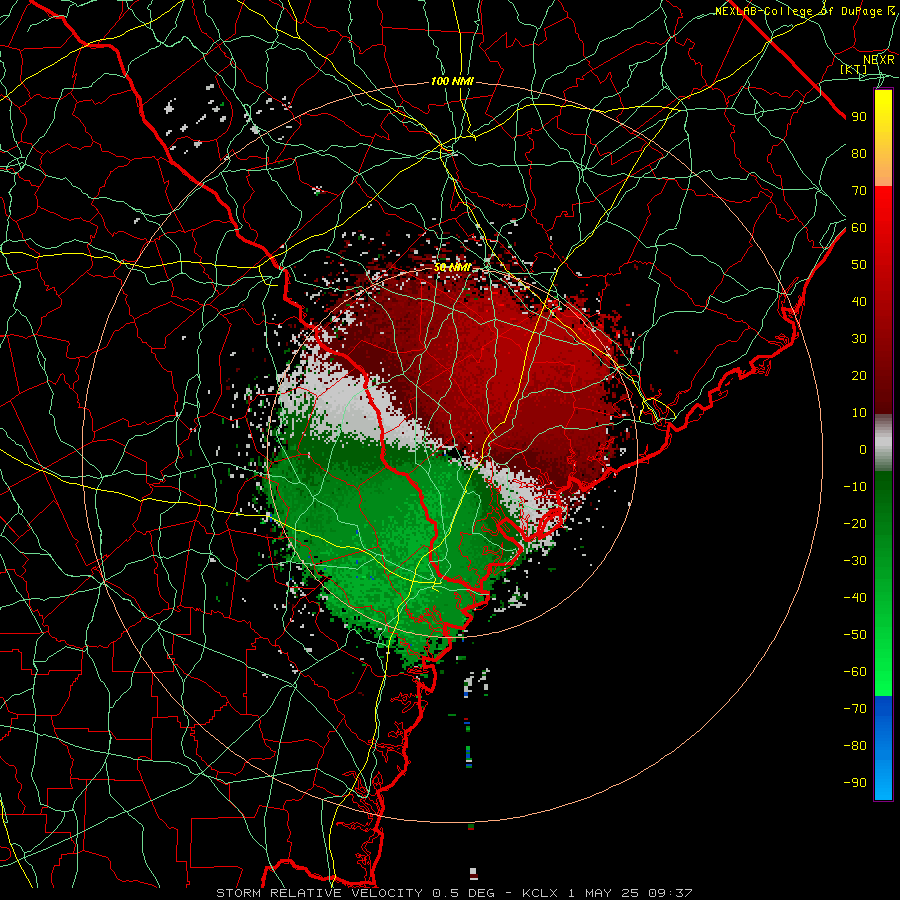Click the positive 20 value on the legend

tap(859, 375)
